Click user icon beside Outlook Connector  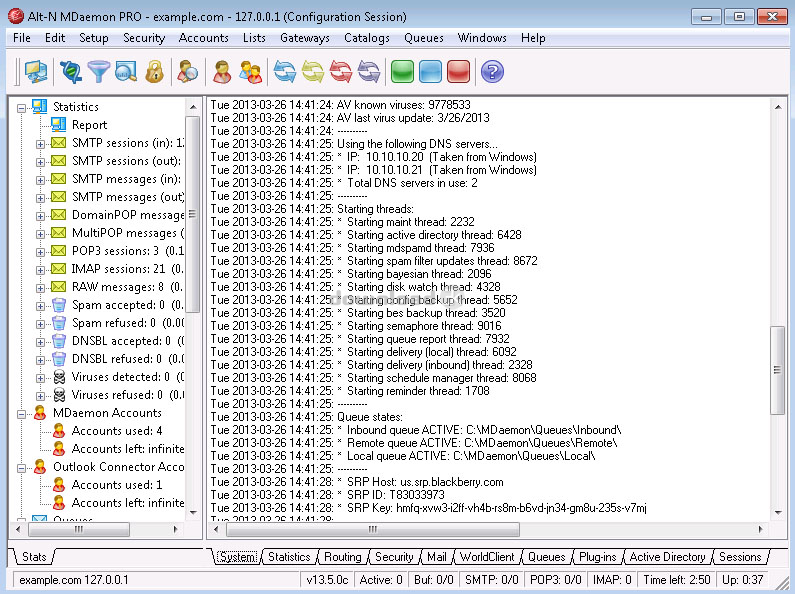pyautogui.click(x=40, y=467)
